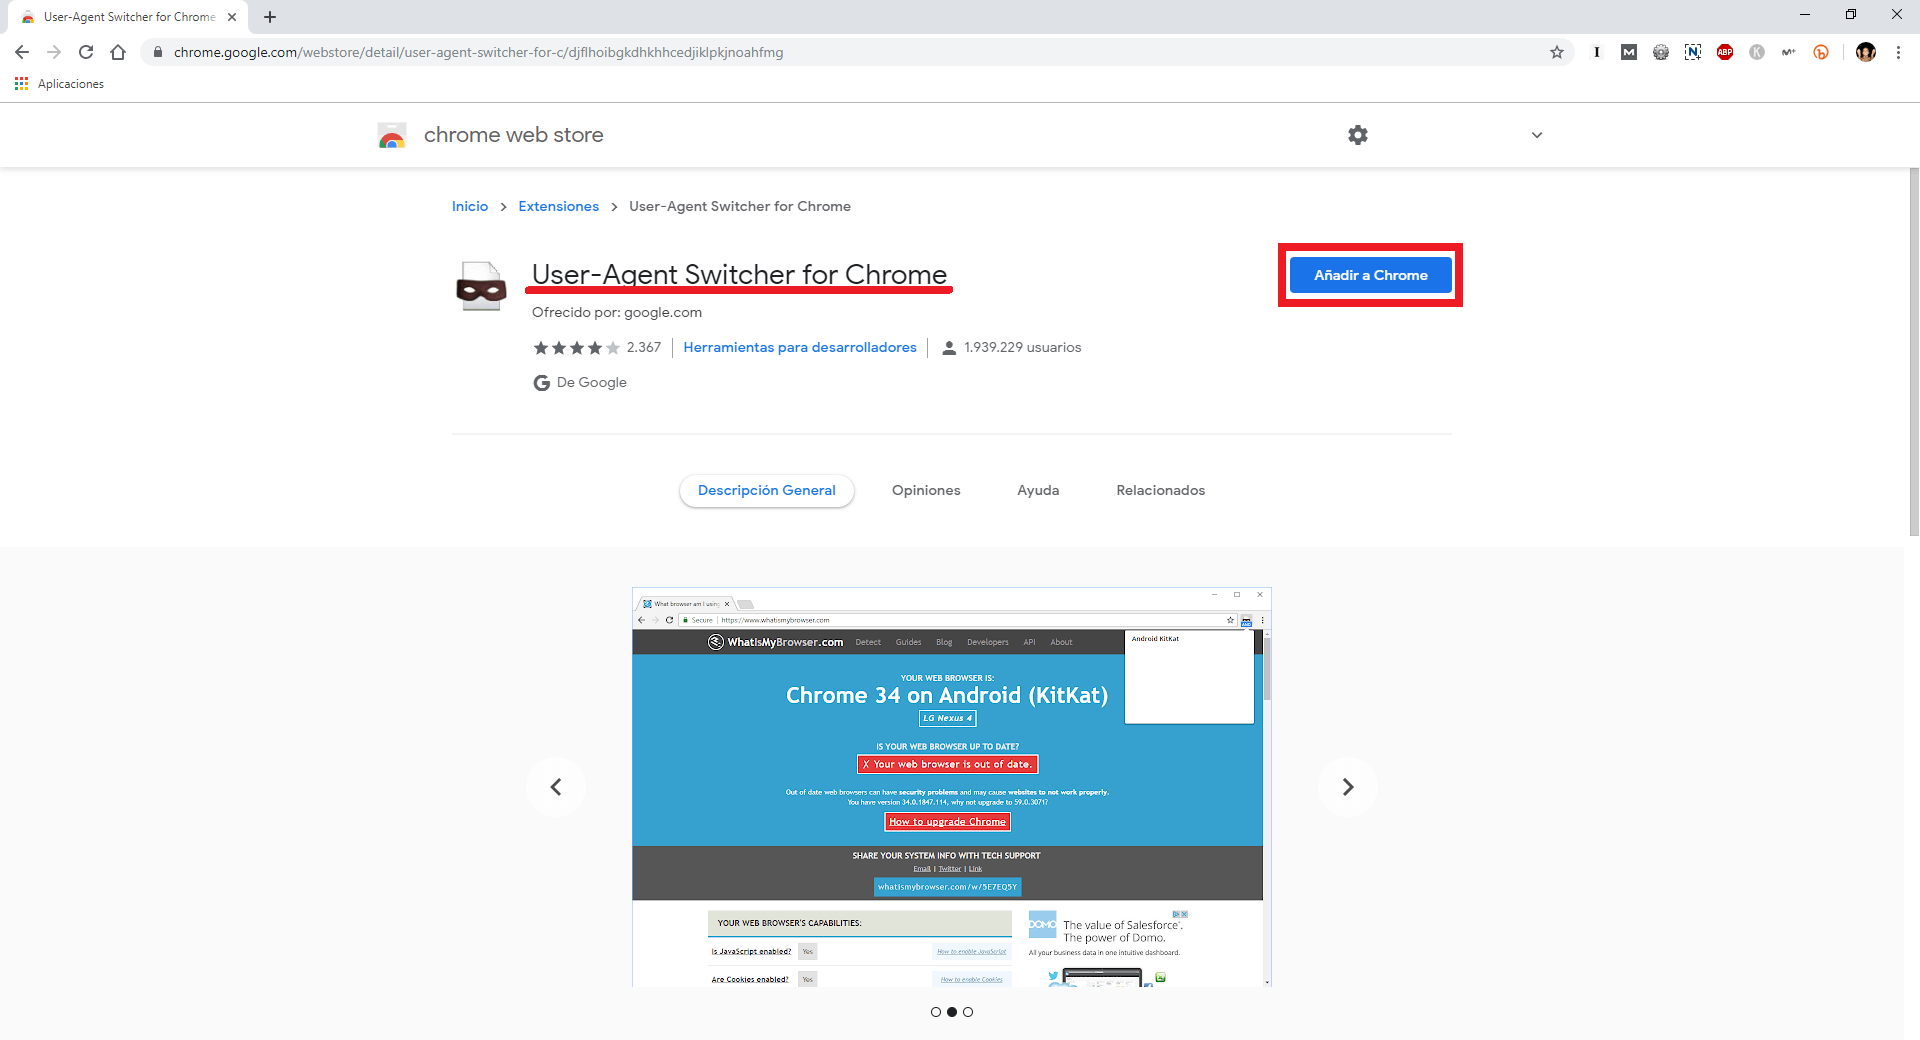This screenshot has height=1040, width=1920.
Task: Click 'Ofrecido por: google.com' text
Action: click(x=617, y=312)
